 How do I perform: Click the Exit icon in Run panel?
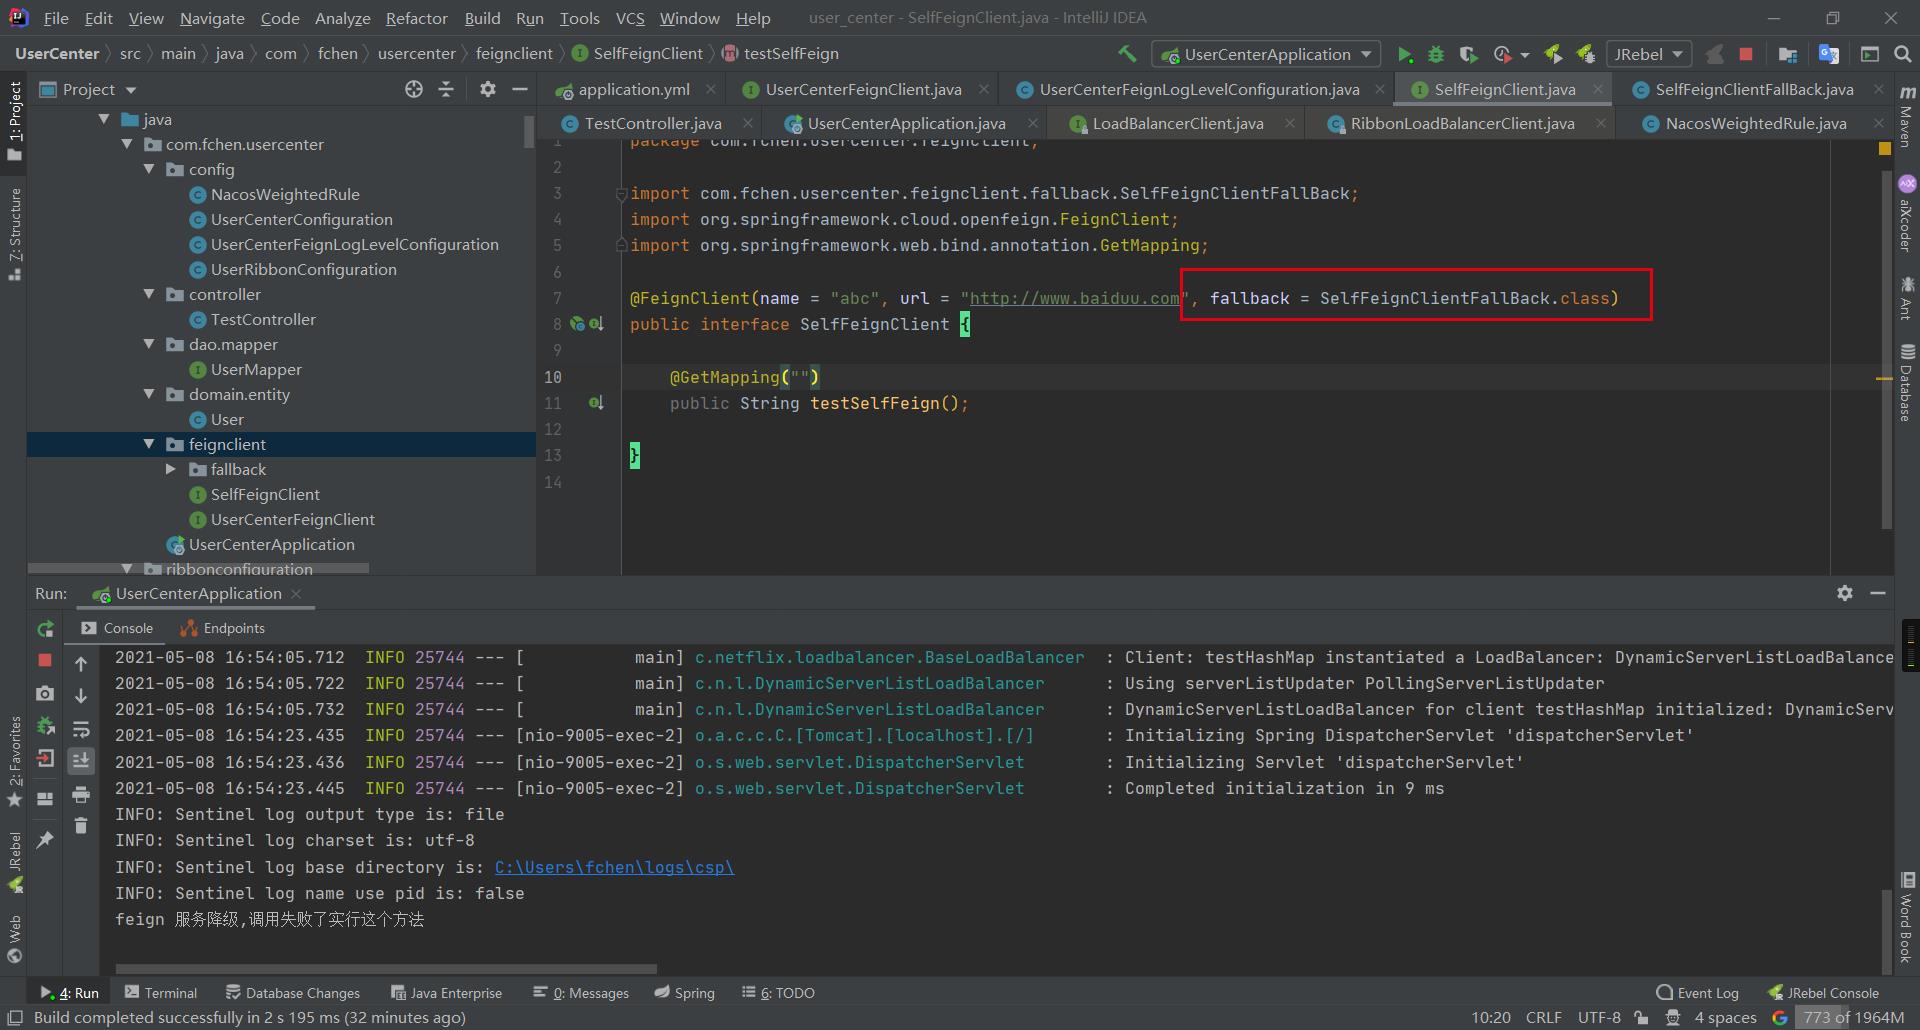45,759
